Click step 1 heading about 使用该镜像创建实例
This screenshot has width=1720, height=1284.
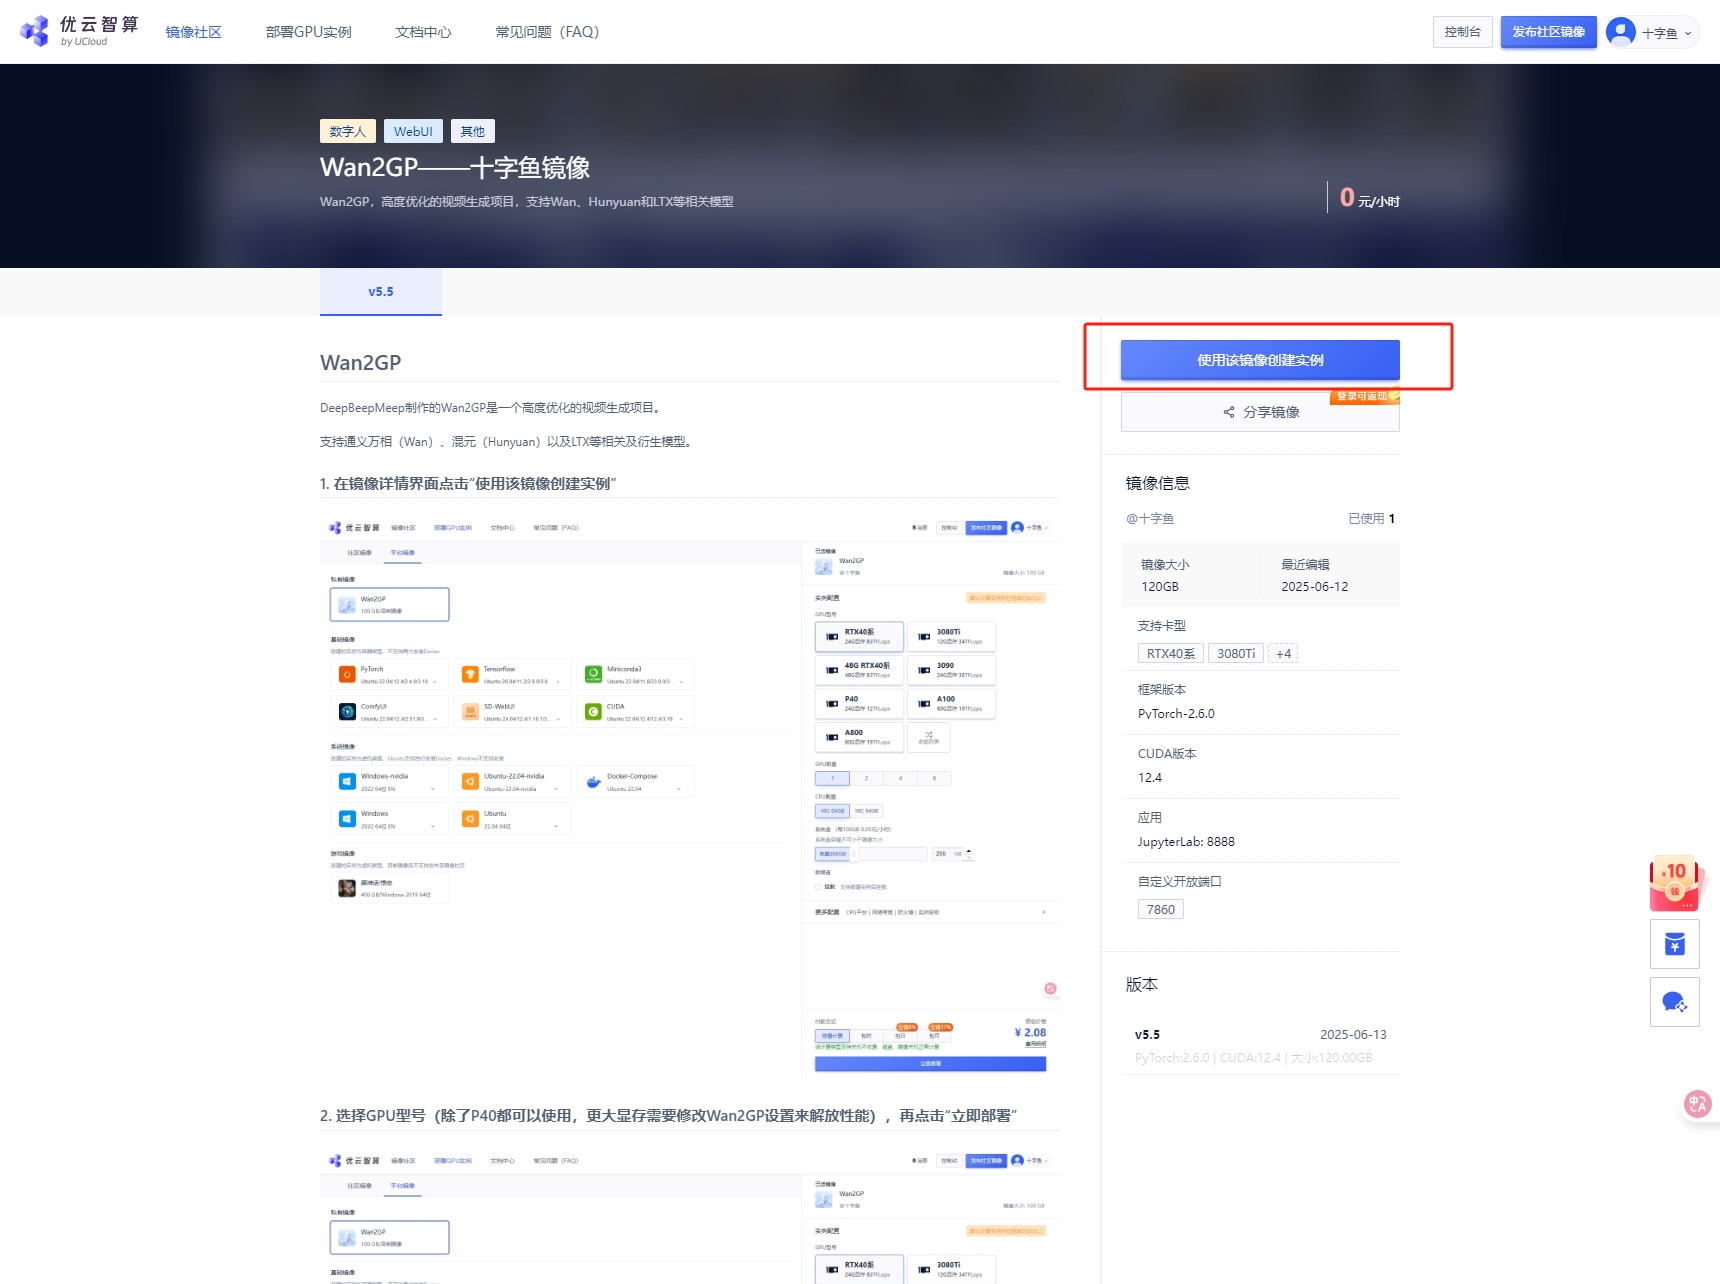[x=468, y=483]
